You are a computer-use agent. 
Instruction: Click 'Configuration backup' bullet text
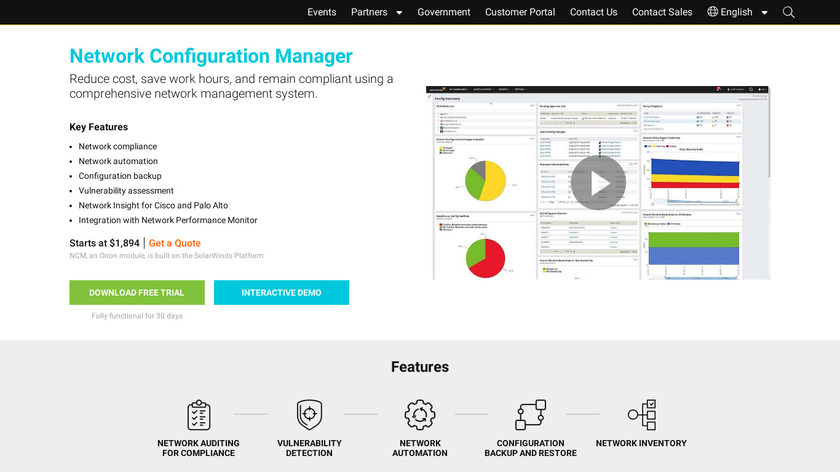(120, 176)
